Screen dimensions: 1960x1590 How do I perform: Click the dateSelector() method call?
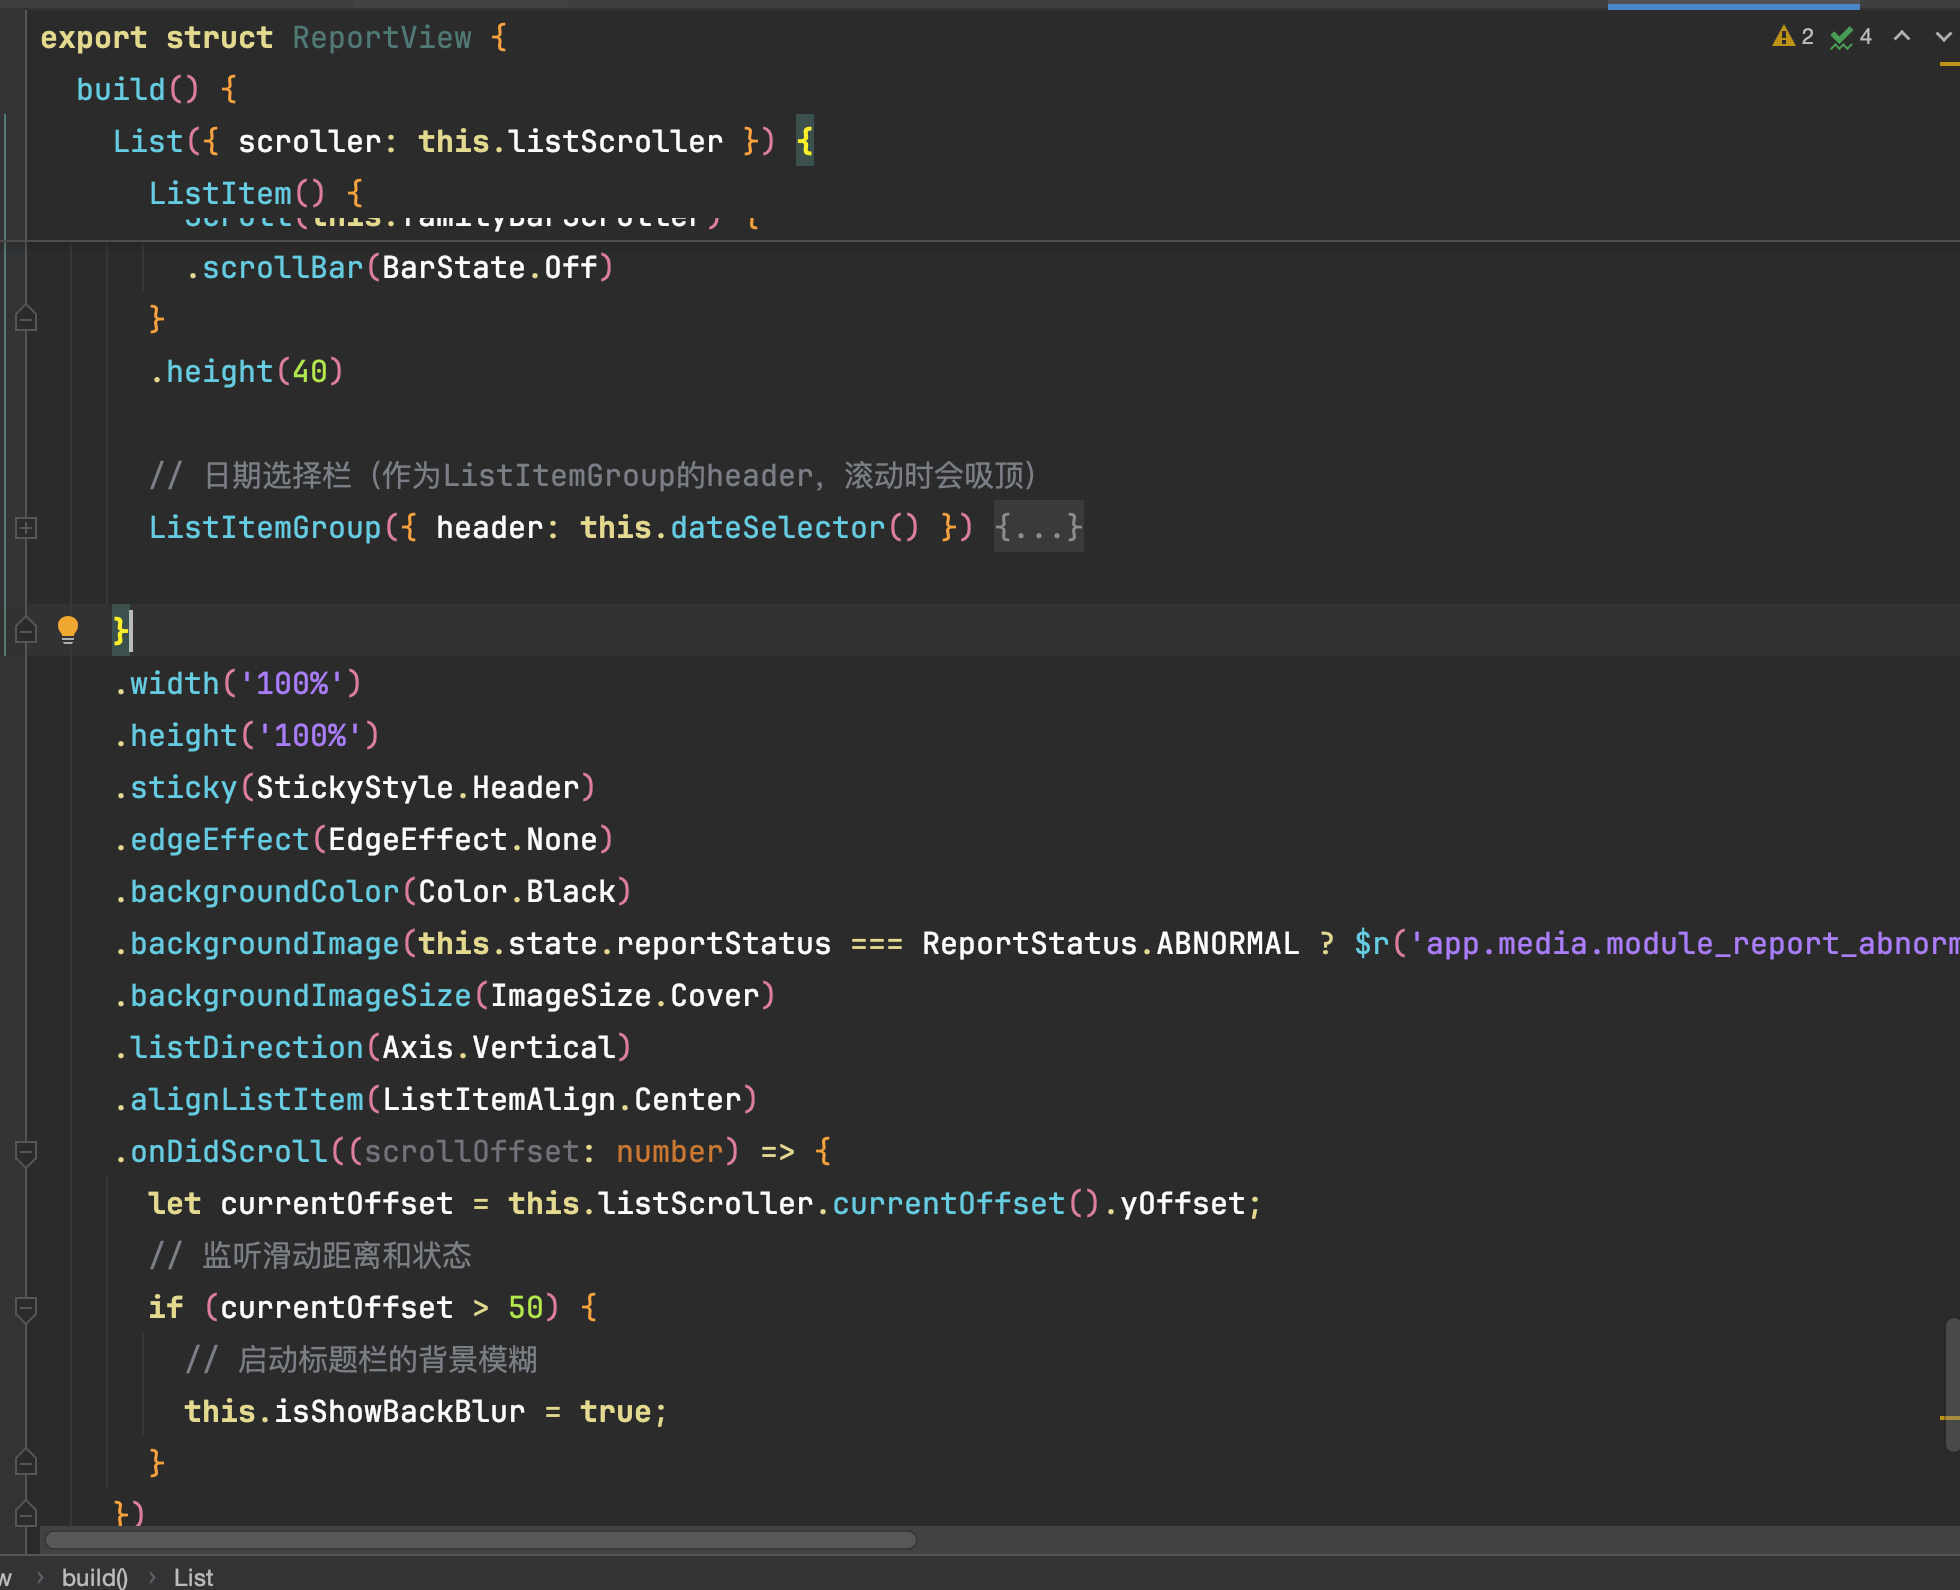[794, 527]
